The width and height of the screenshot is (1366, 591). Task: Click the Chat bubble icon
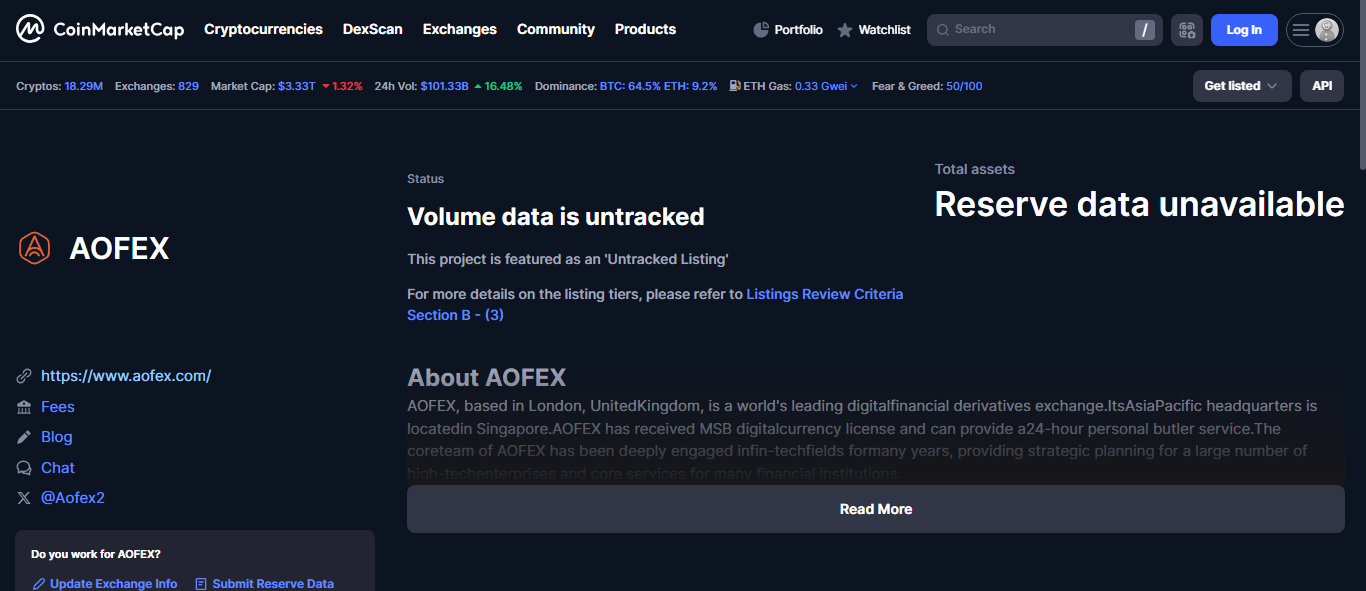[x=24, y=468]
